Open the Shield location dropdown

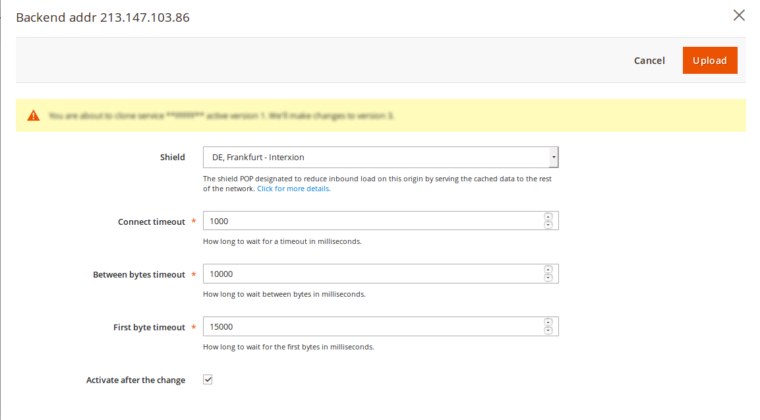point(380,157)
